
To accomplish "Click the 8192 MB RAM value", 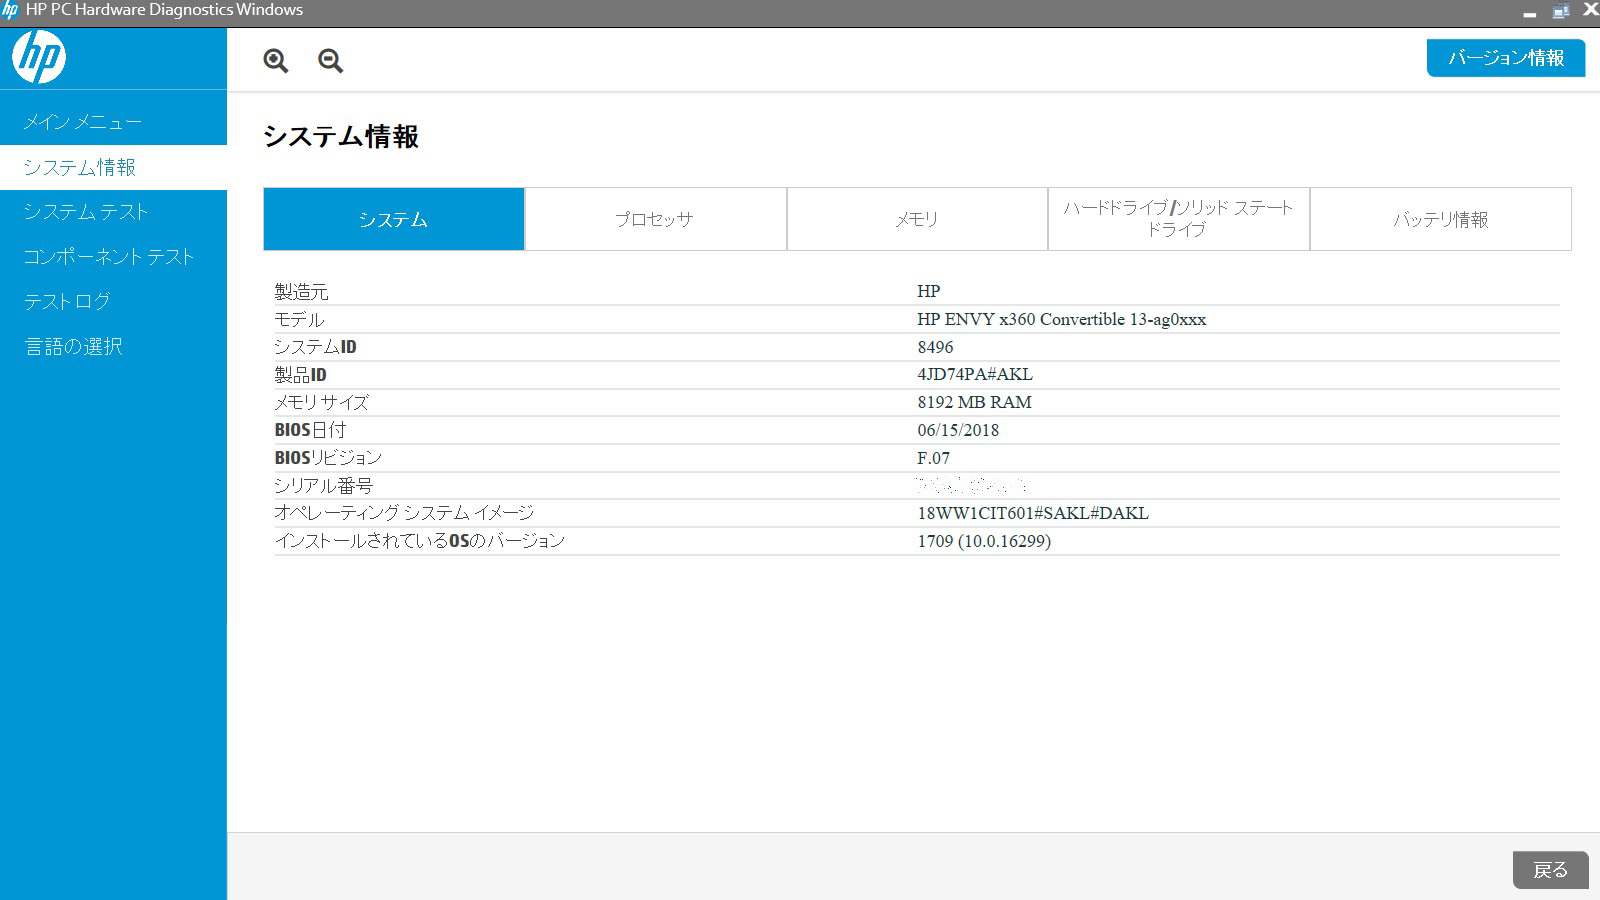I will coord(975,402).
